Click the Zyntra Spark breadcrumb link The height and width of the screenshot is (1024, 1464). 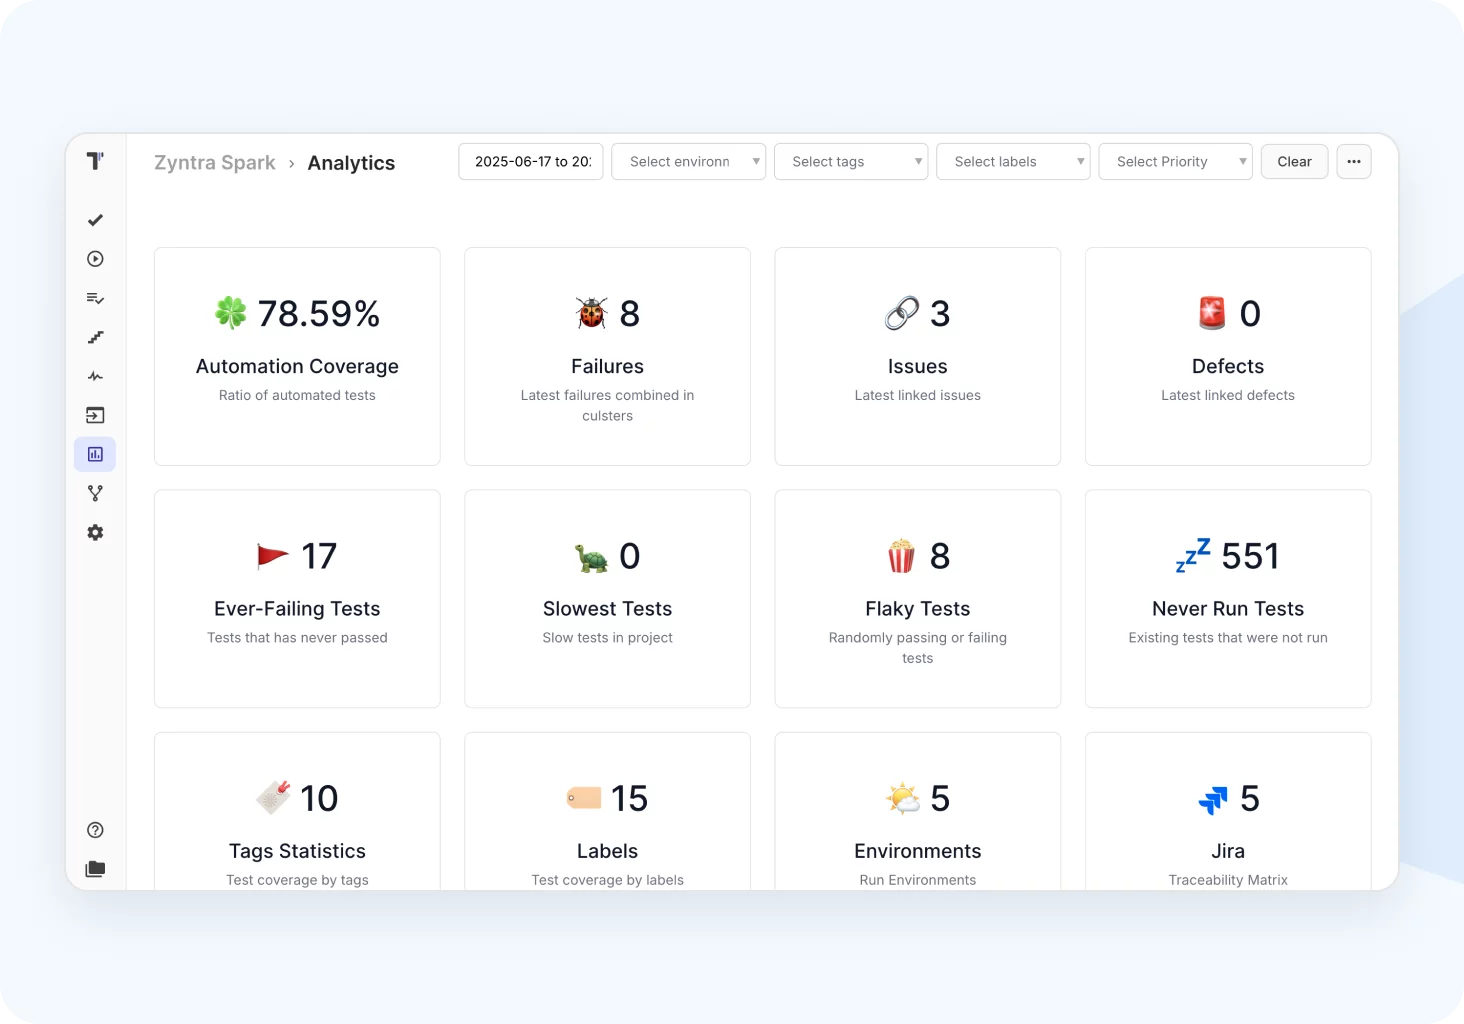click(x=215, y=163)
